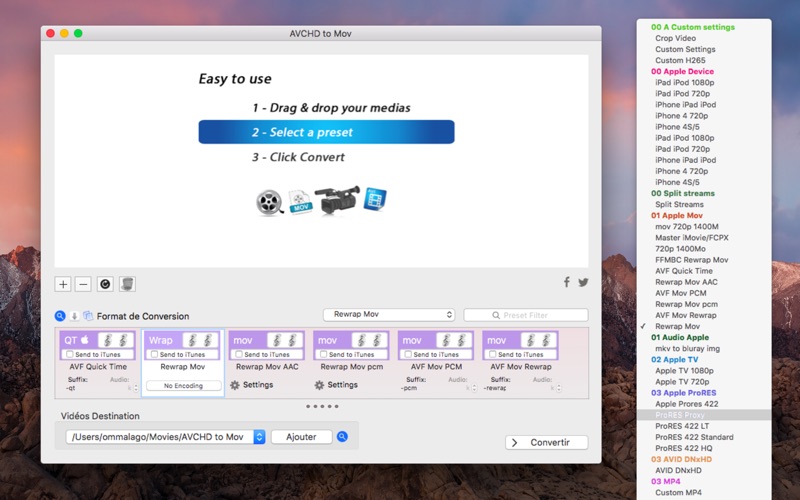
Task: Click the film reel icon
Action: (x=269, y=202)
